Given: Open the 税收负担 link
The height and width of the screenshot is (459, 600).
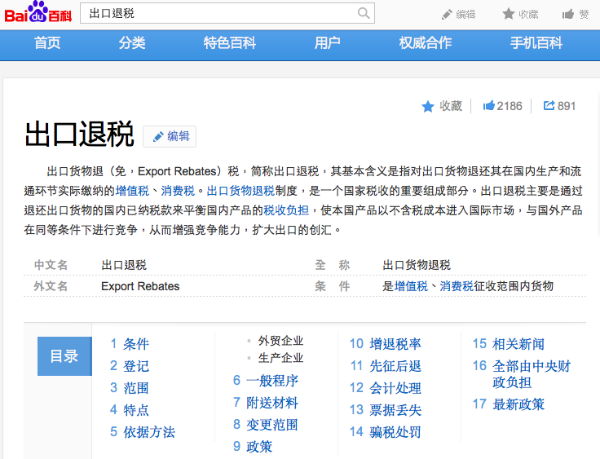Looking at the screenshot, I should (286, 210).
